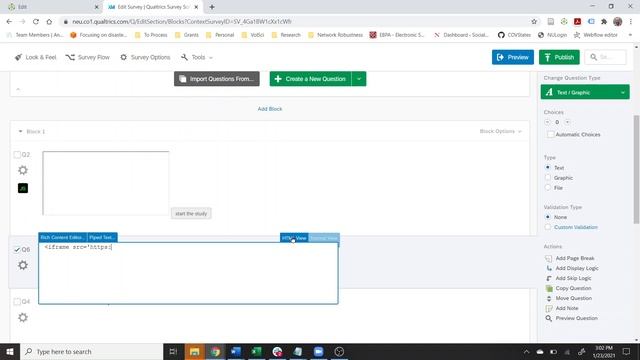Switch to Rich Content Editor tab

62,238
